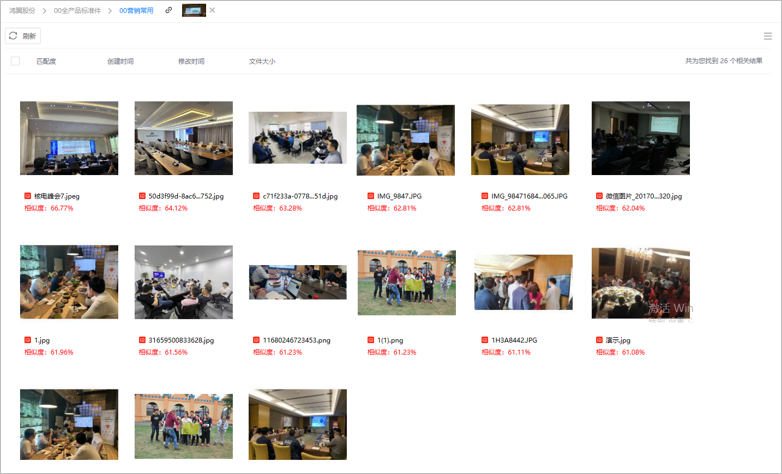Click file icon beside 31659500833628.jpg
This screenshot has width=782, height=474.
click(142, 340)
